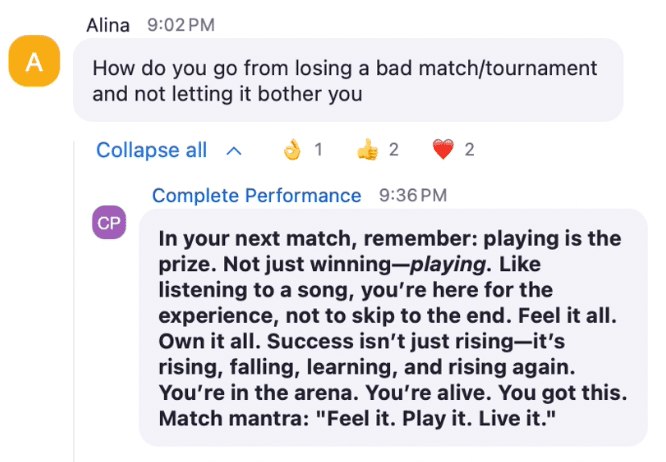Click the 9:36 PM reply timestamp
Screen dimensions: 666x462
tap(413, 196)
